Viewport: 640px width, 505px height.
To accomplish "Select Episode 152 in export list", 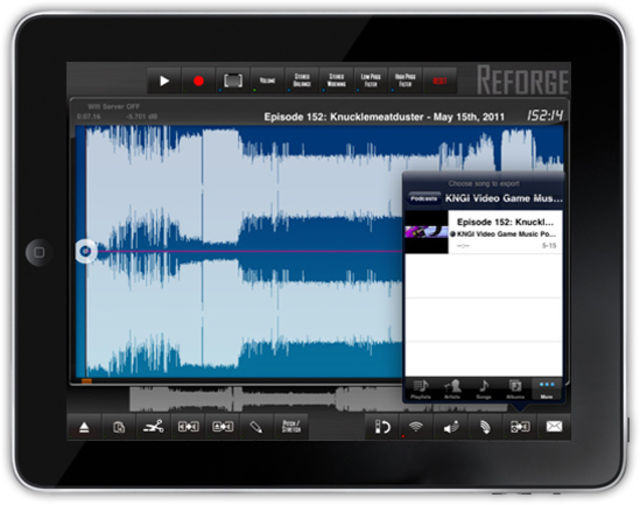I will (484, 232).
